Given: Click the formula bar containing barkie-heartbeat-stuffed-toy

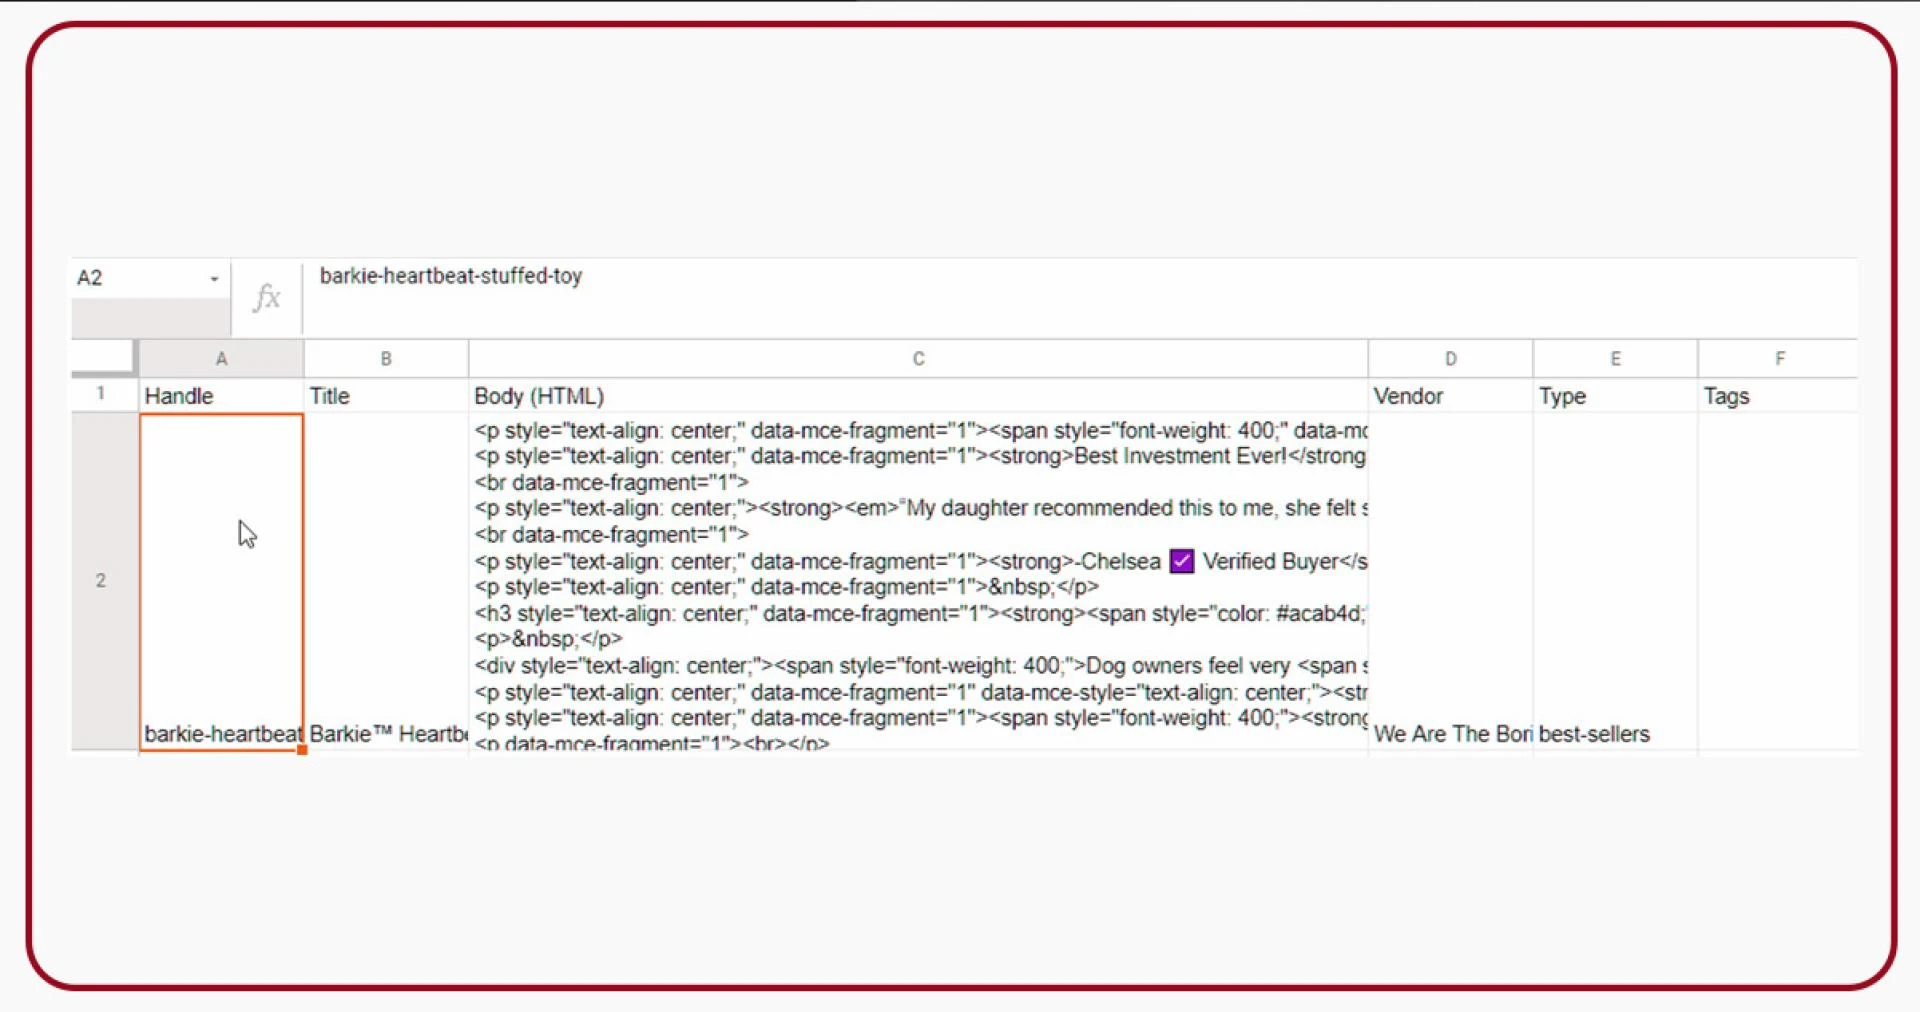Looking at the screenshot, I should [1080, 297].
